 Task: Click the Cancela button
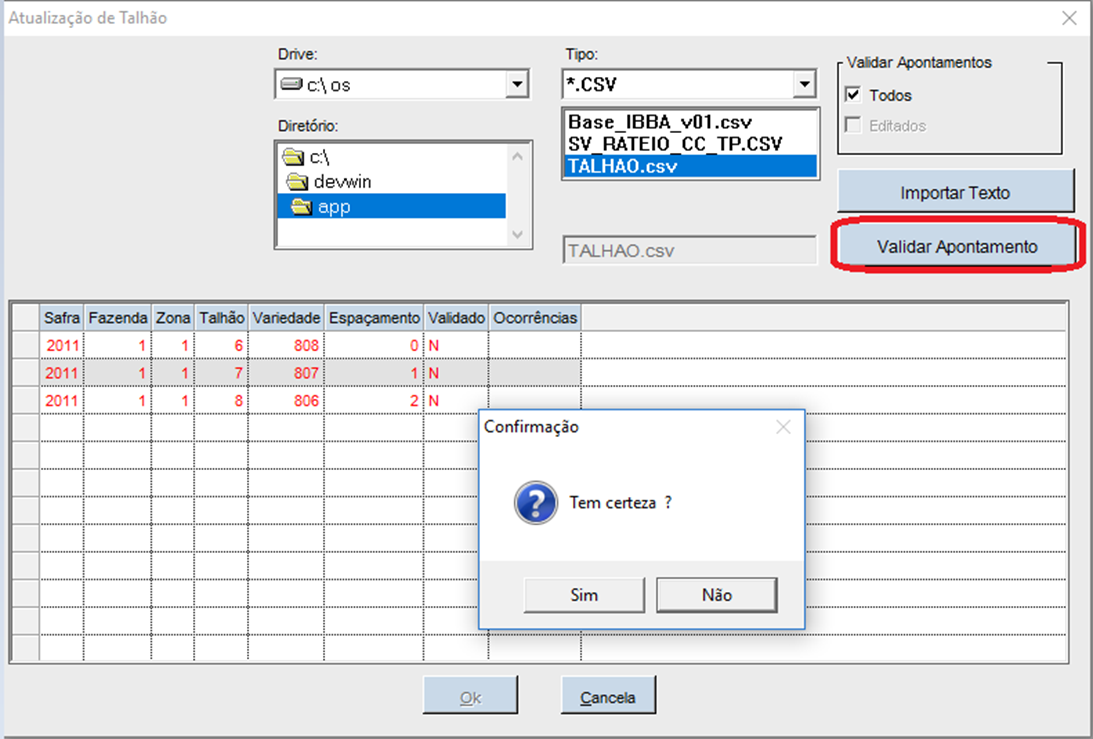pos(608,697)
